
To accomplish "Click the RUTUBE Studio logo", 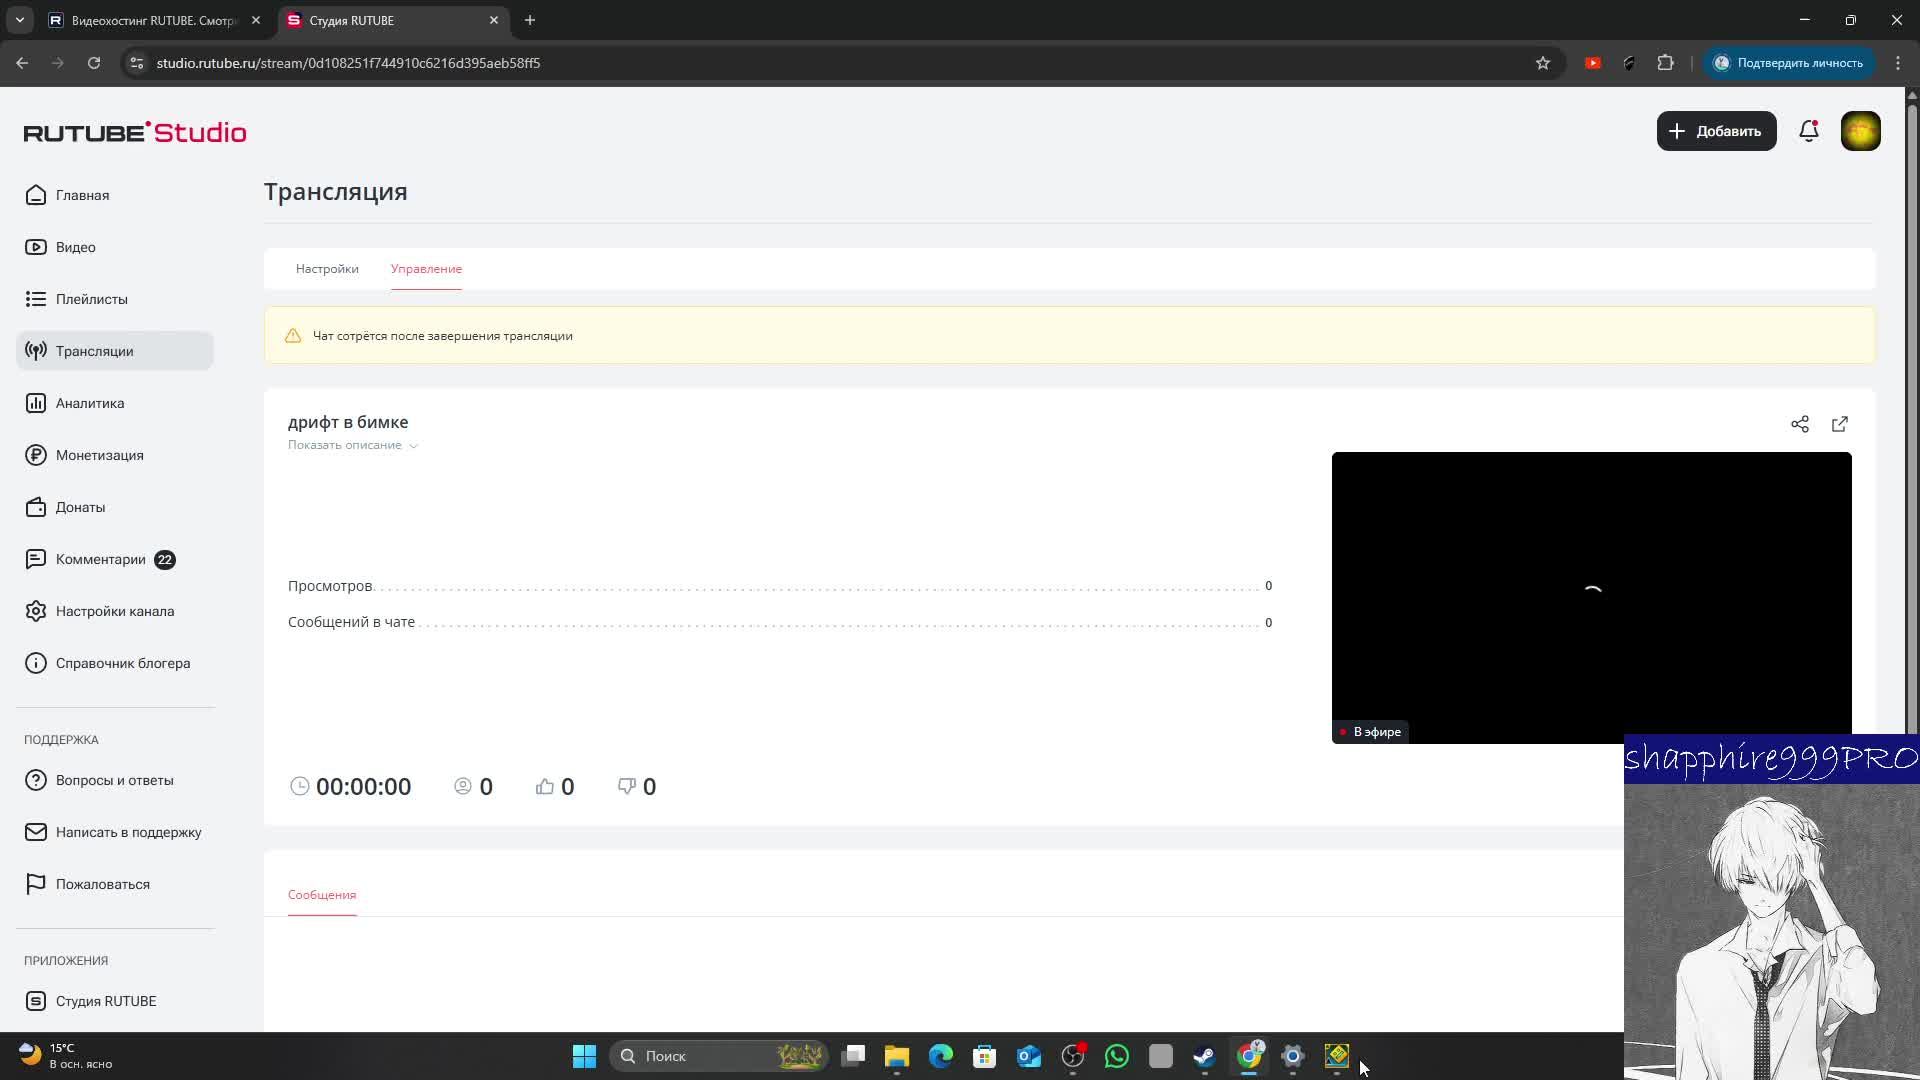I will point(135,132).
